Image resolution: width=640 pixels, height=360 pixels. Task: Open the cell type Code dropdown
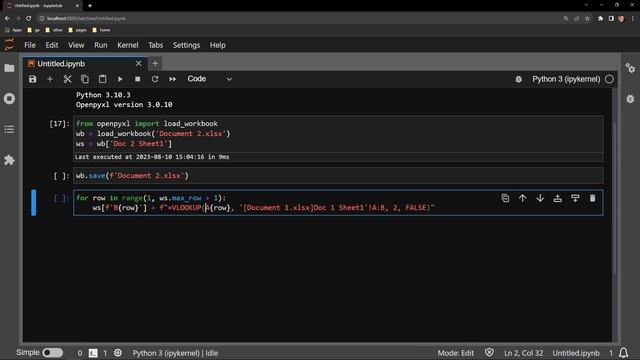pyautogui.click(x=209, y=79)
